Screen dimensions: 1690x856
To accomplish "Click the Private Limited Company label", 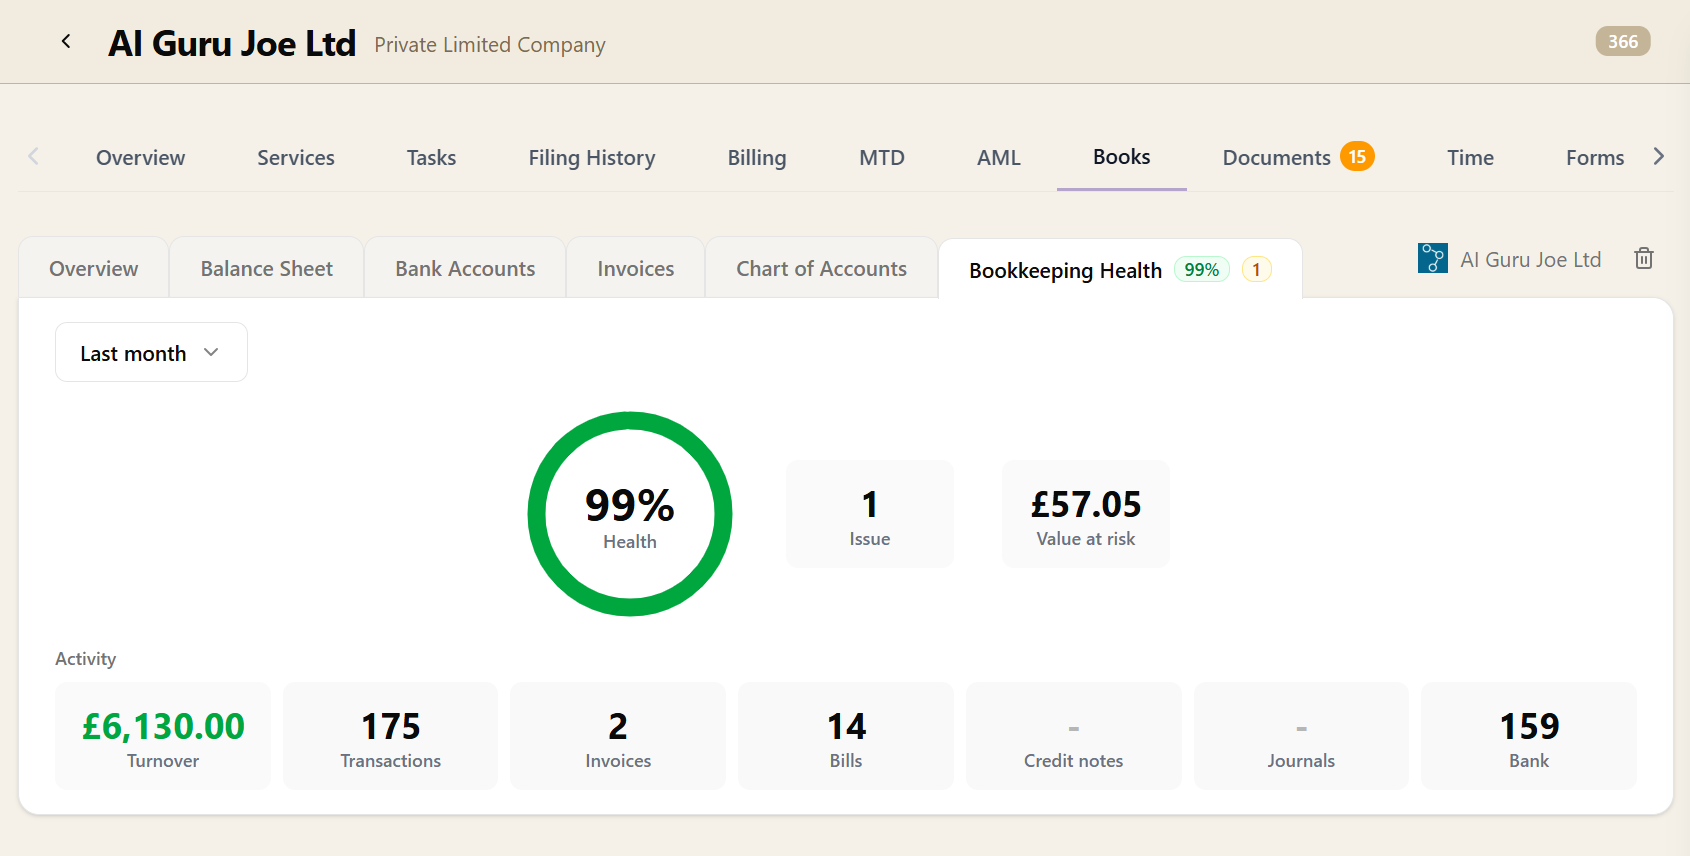I will click(x=490, y=45).
